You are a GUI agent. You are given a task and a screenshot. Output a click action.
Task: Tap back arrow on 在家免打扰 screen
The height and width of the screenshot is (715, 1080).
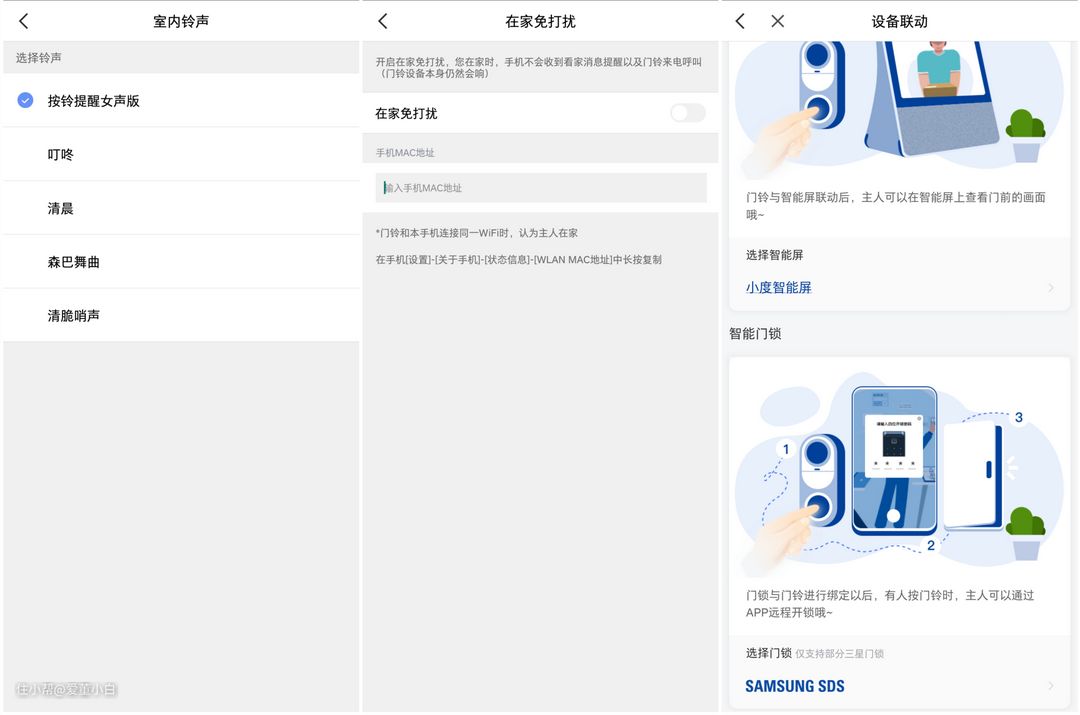(x=383, y=21)
